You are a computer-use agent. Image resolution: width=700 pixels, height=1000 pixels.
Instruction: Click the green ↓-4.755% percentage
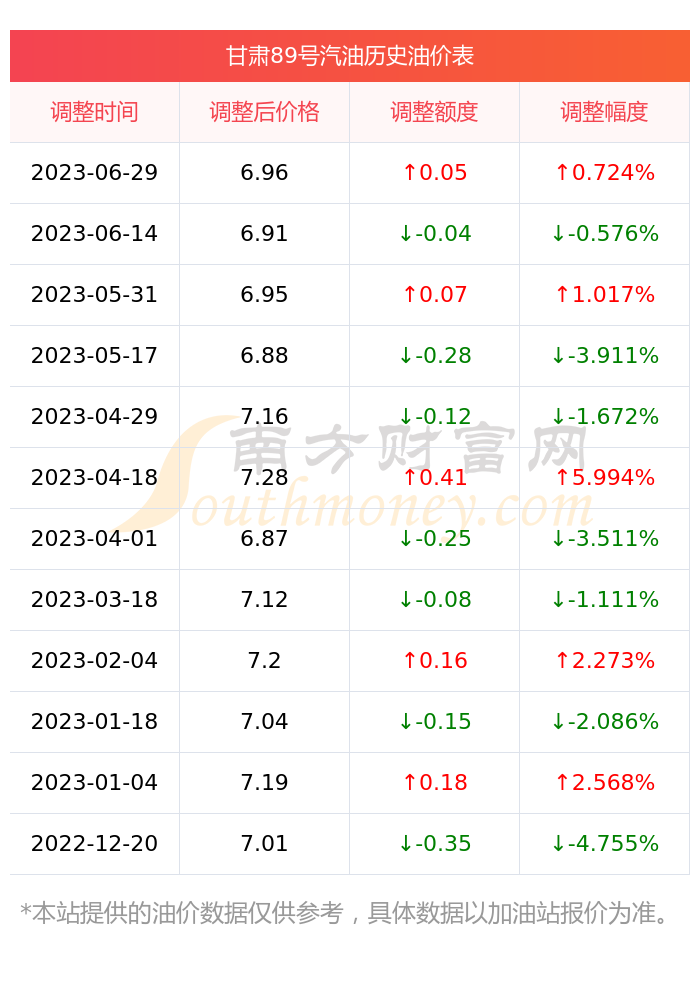point(604,844)
